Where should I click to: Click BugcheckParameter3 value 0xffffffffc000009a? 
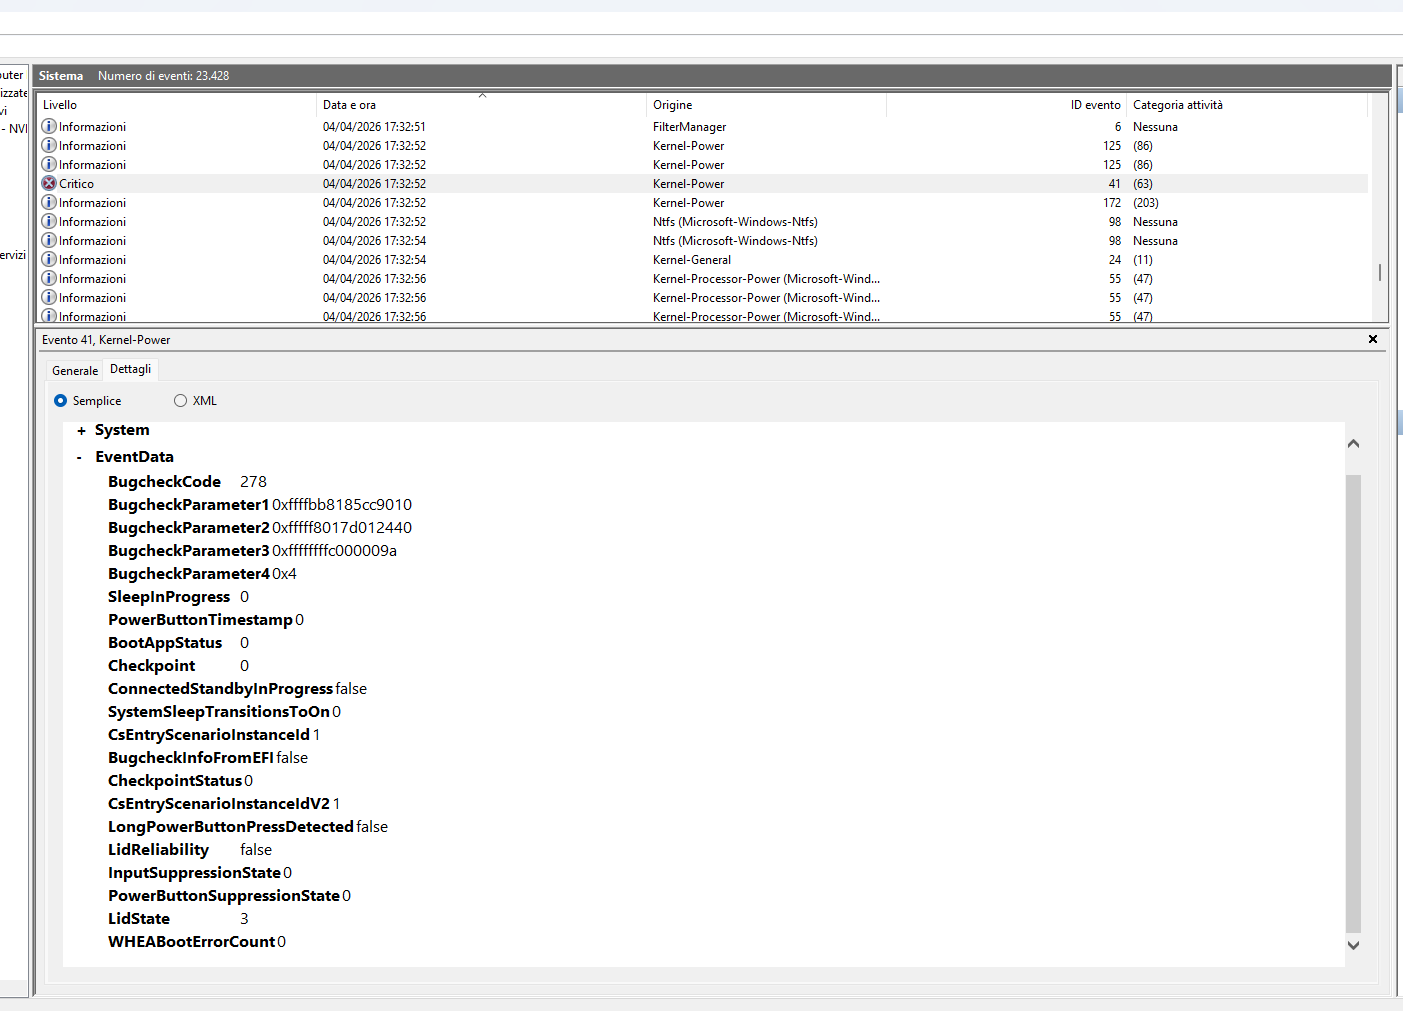tap(334, 551)
